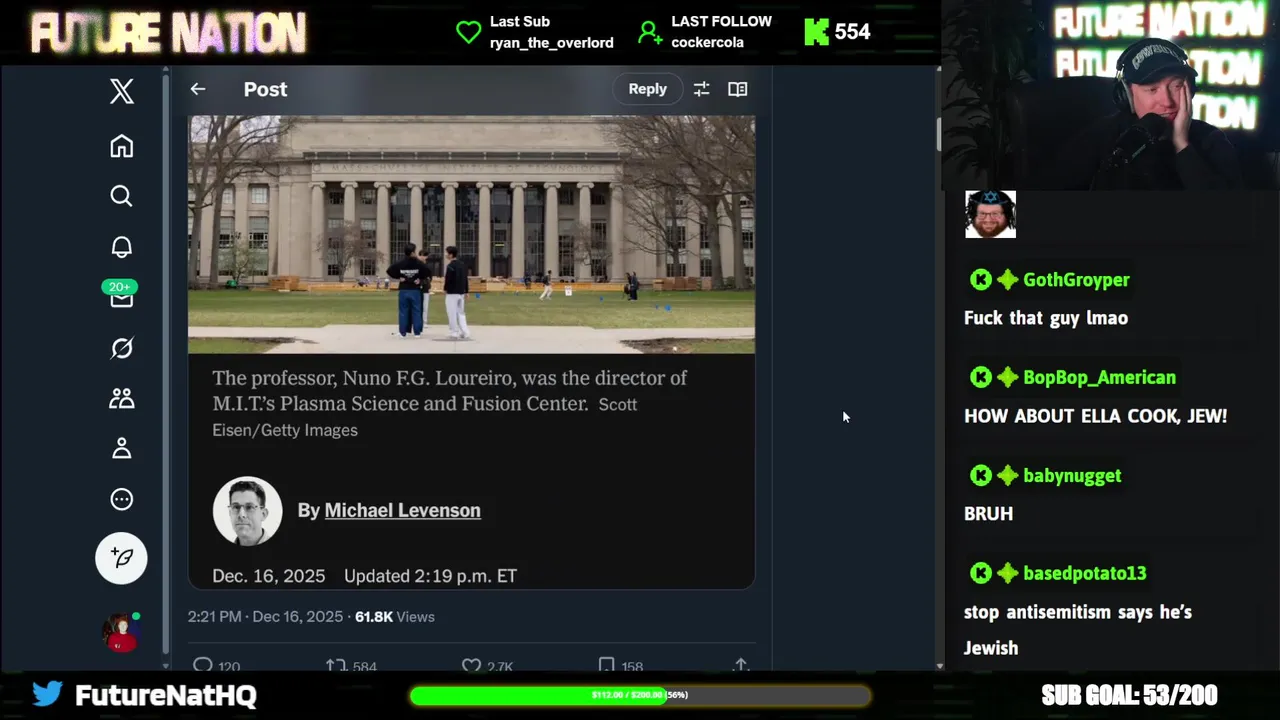Click the 2:21 PM · Dec 16, 2025 timestamp
The image size is (1280, 720).
[x=265, y=617]
